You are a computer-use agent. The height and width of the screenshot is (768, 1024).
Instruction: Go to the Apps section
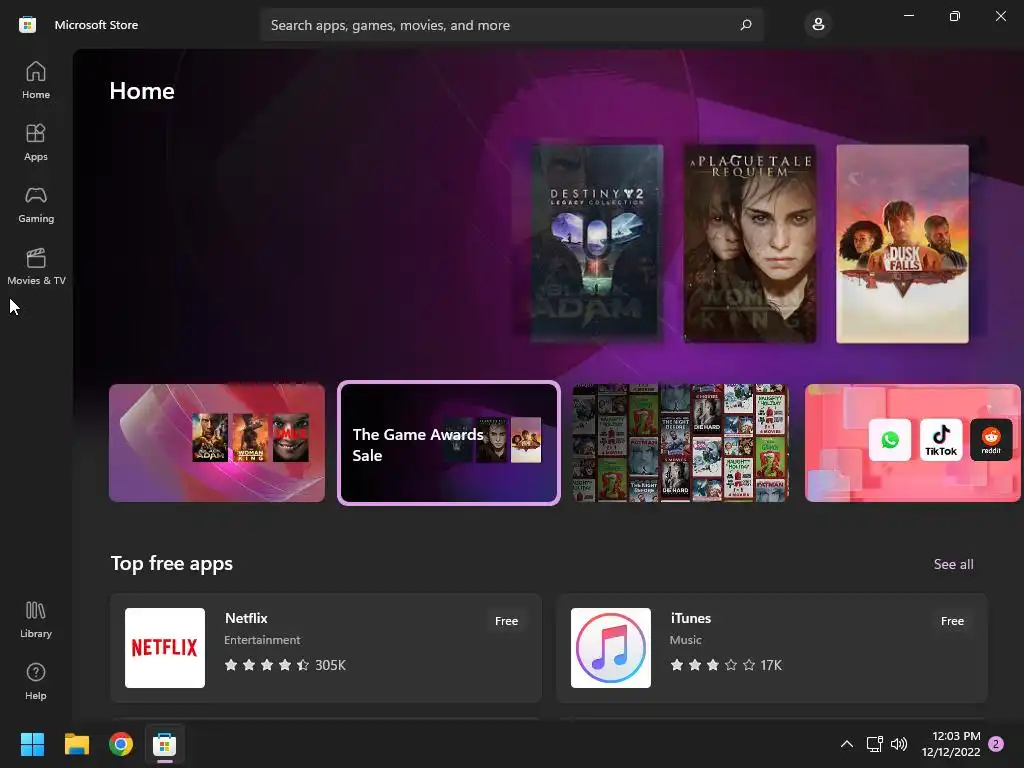36,142
